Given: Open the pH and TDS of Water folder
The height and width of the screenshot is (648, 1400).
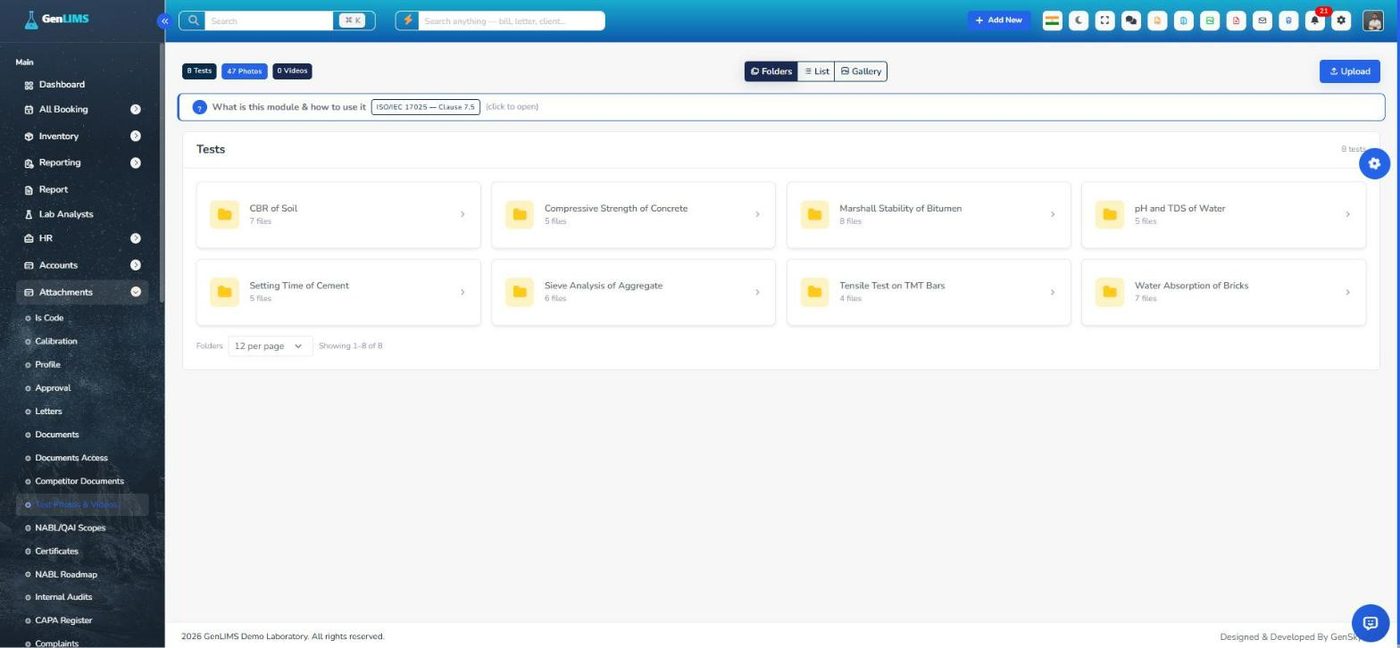Looking at the screenshot, I should pos(1223,214).
